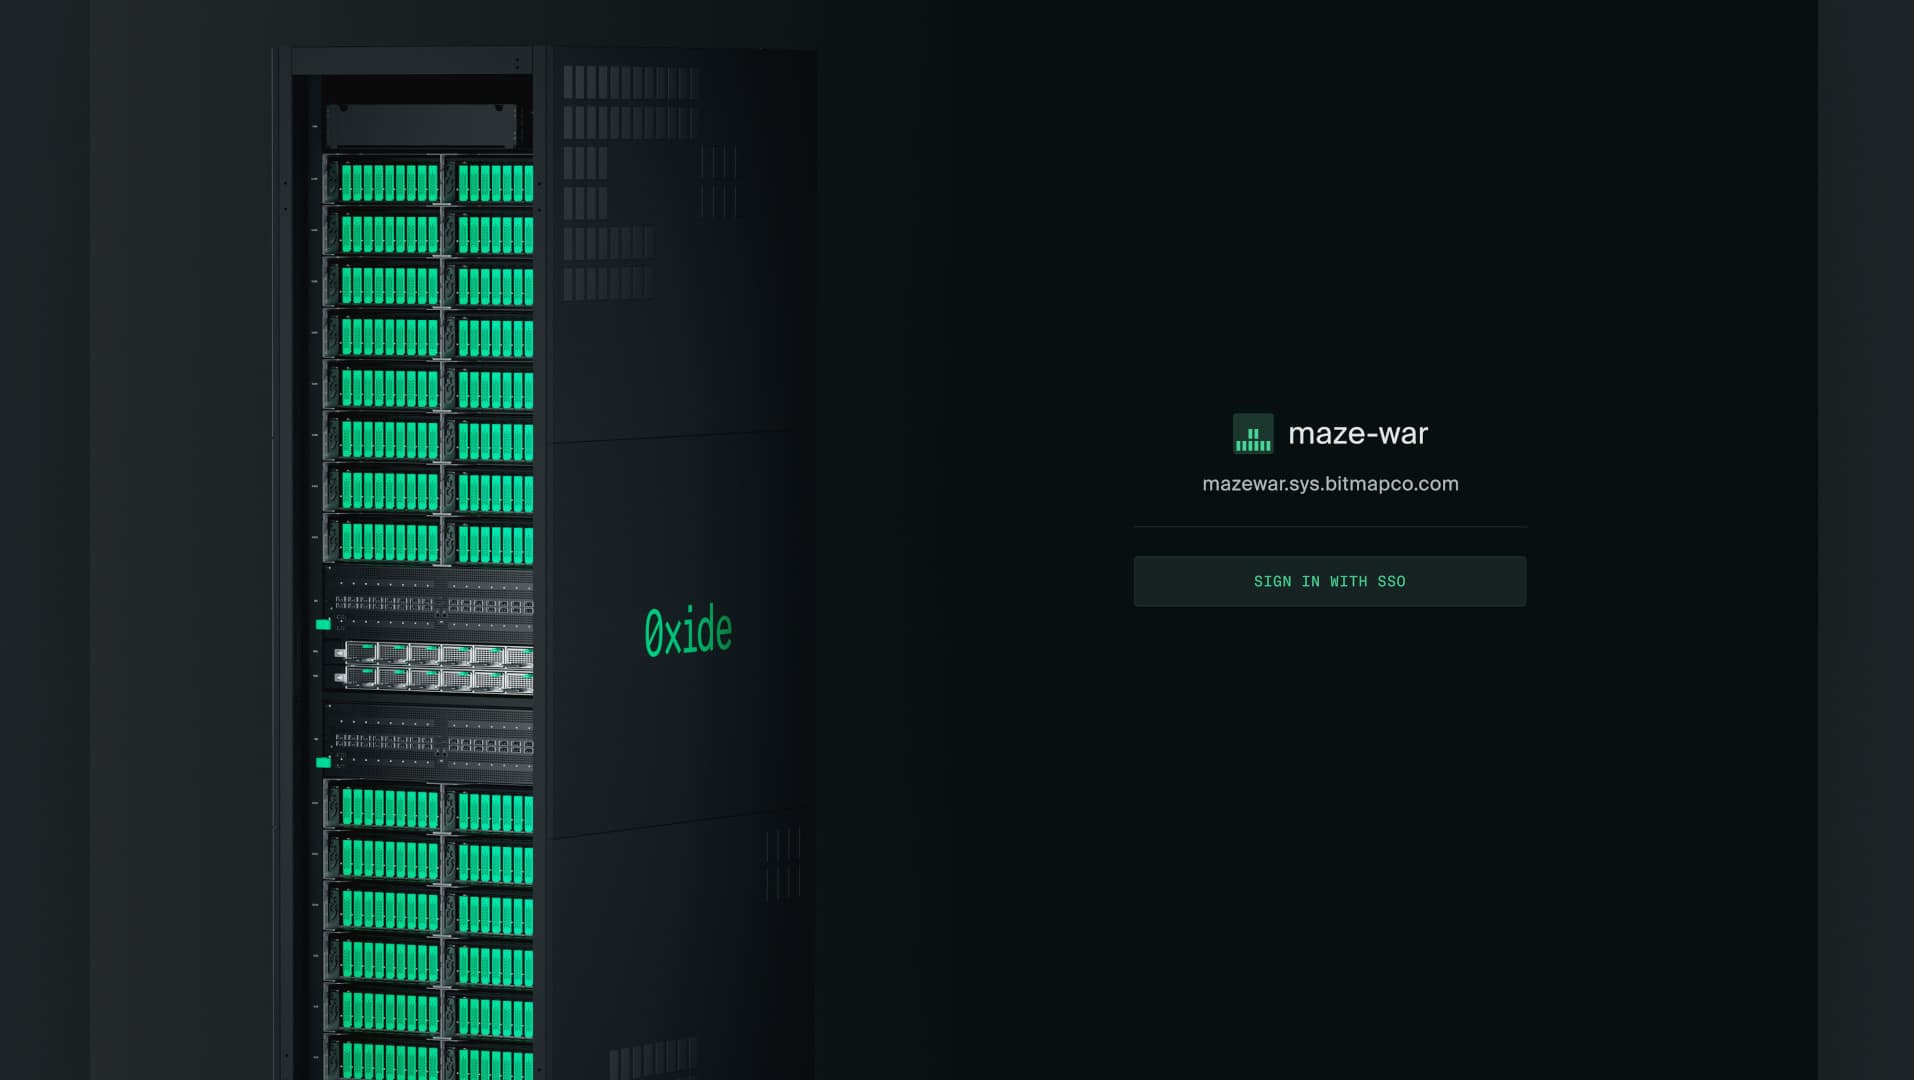Click the small vent slots at rack bottom
This screenshot has height=1080, width=1920.
pyautogui.click(x=652, y=1058)
